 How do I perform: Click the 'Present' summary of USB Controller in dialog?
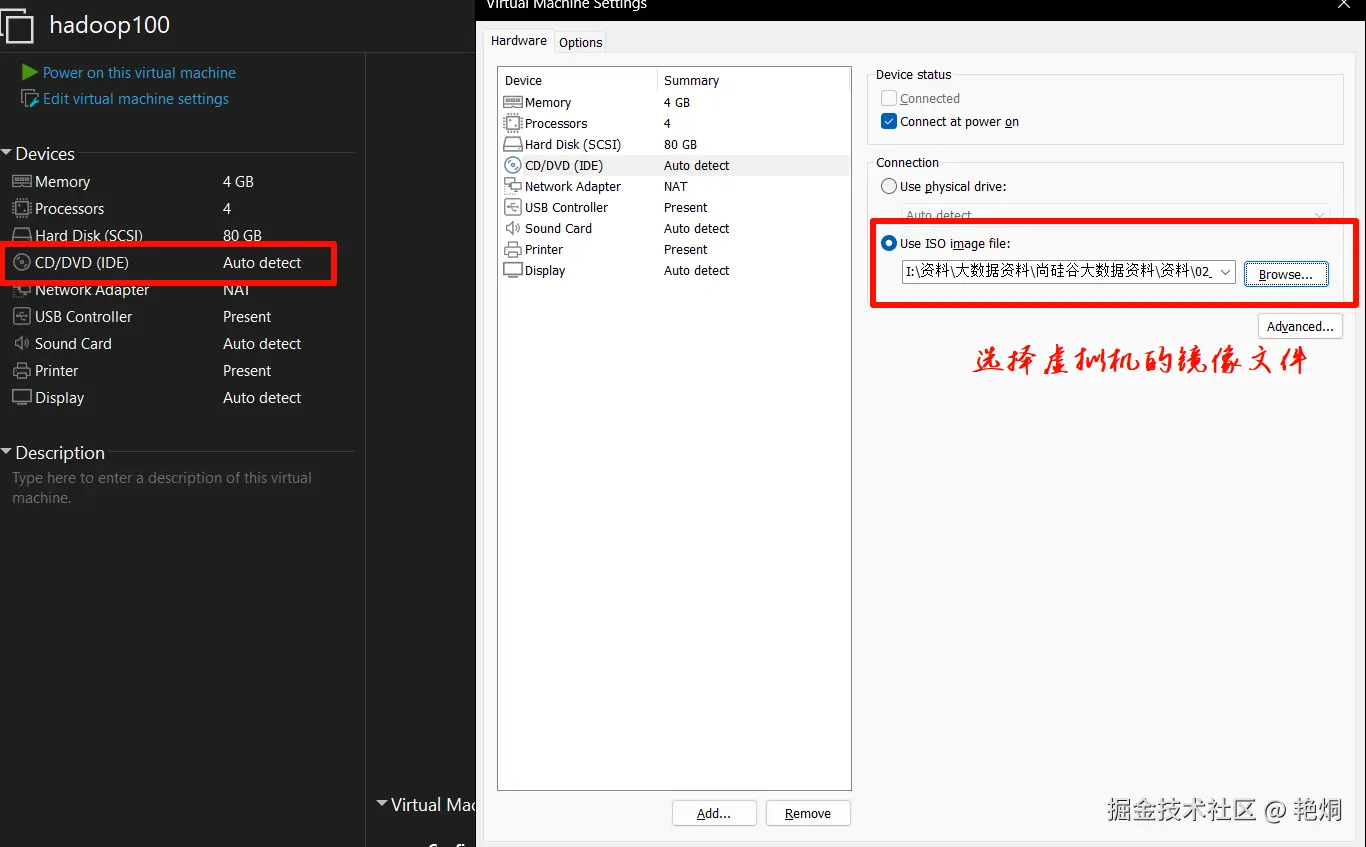(686, 207)
